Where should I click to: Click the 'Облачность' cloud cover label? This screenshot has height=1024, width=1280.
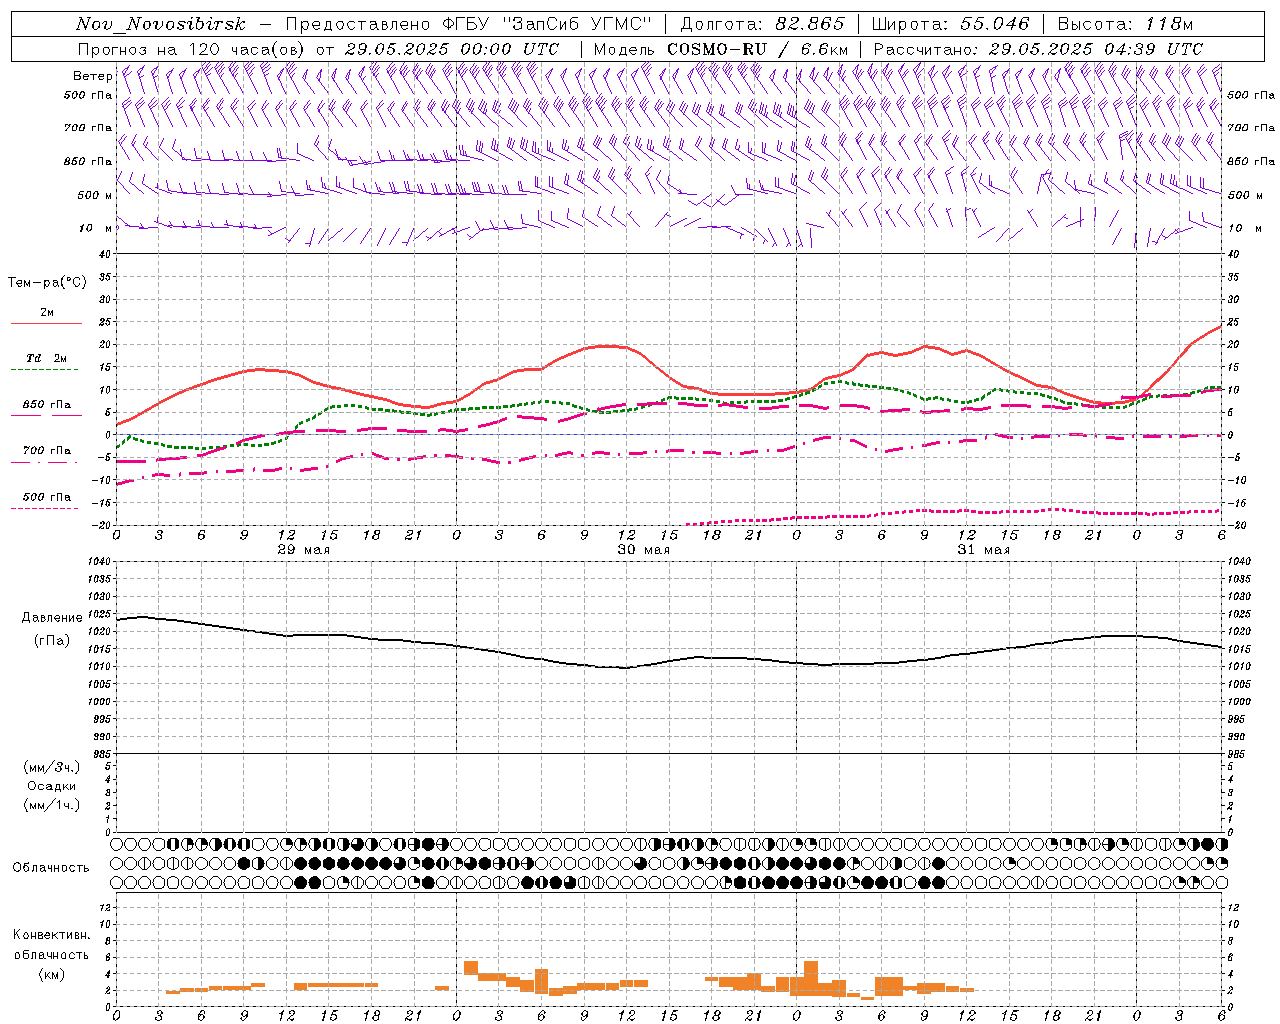tap(51, 867)
